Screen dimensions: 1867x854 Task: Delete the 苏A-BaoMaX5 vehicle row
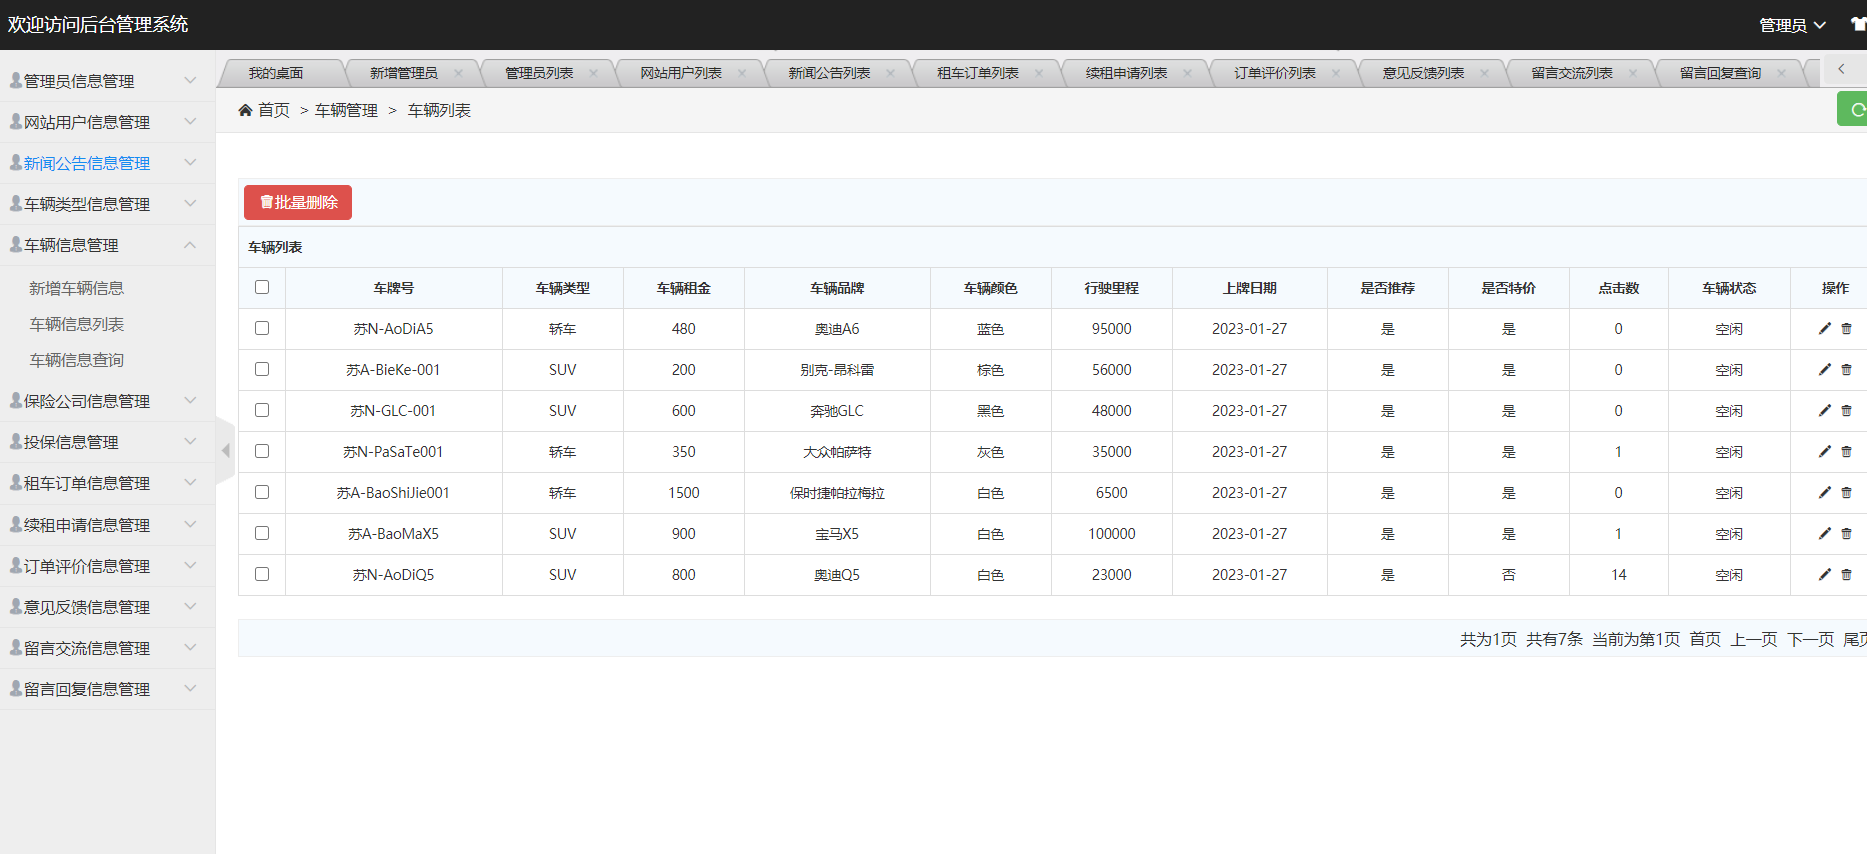coord(1846,533)
